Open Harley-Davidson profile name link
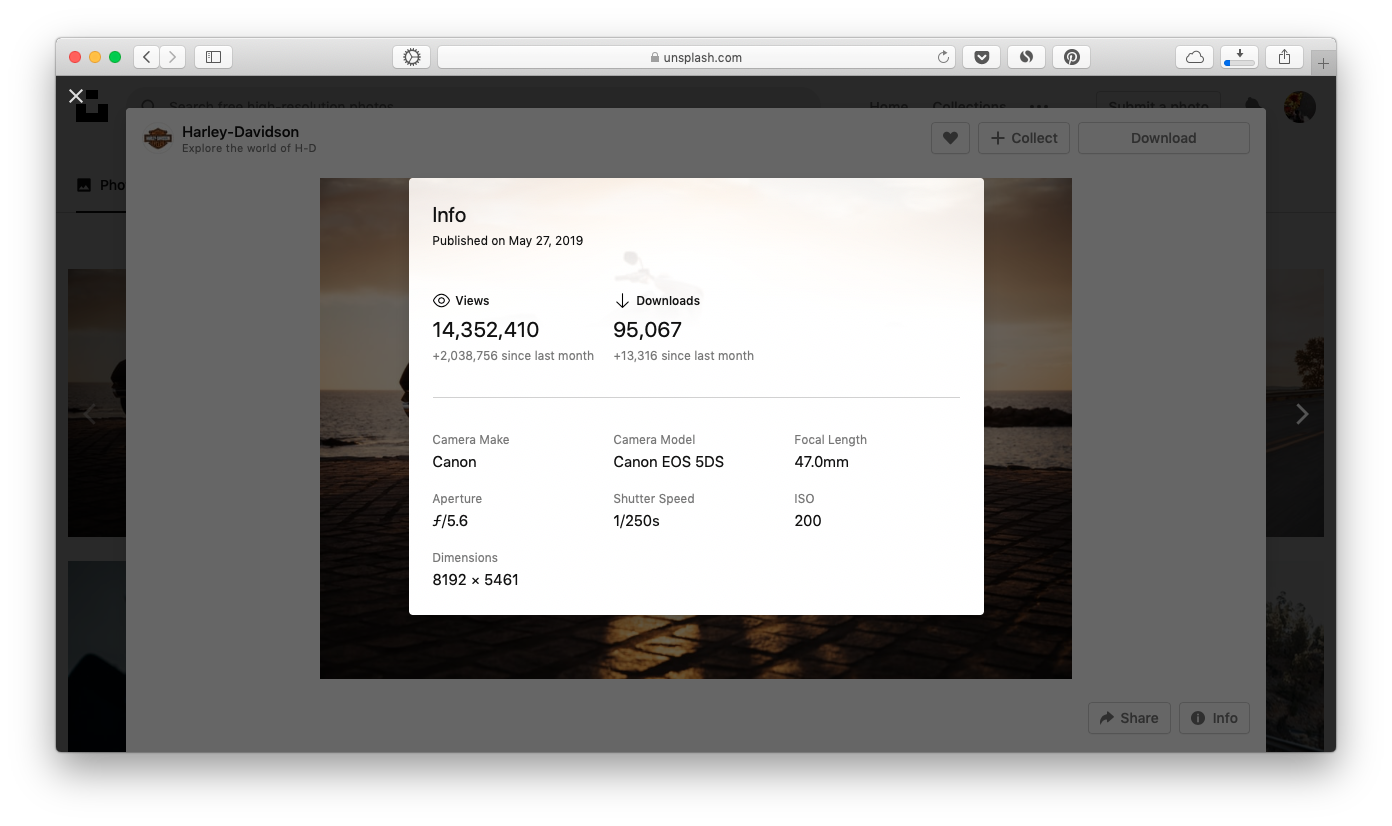Viewport: 1392px width, 826px height. (x=240, y=132)
